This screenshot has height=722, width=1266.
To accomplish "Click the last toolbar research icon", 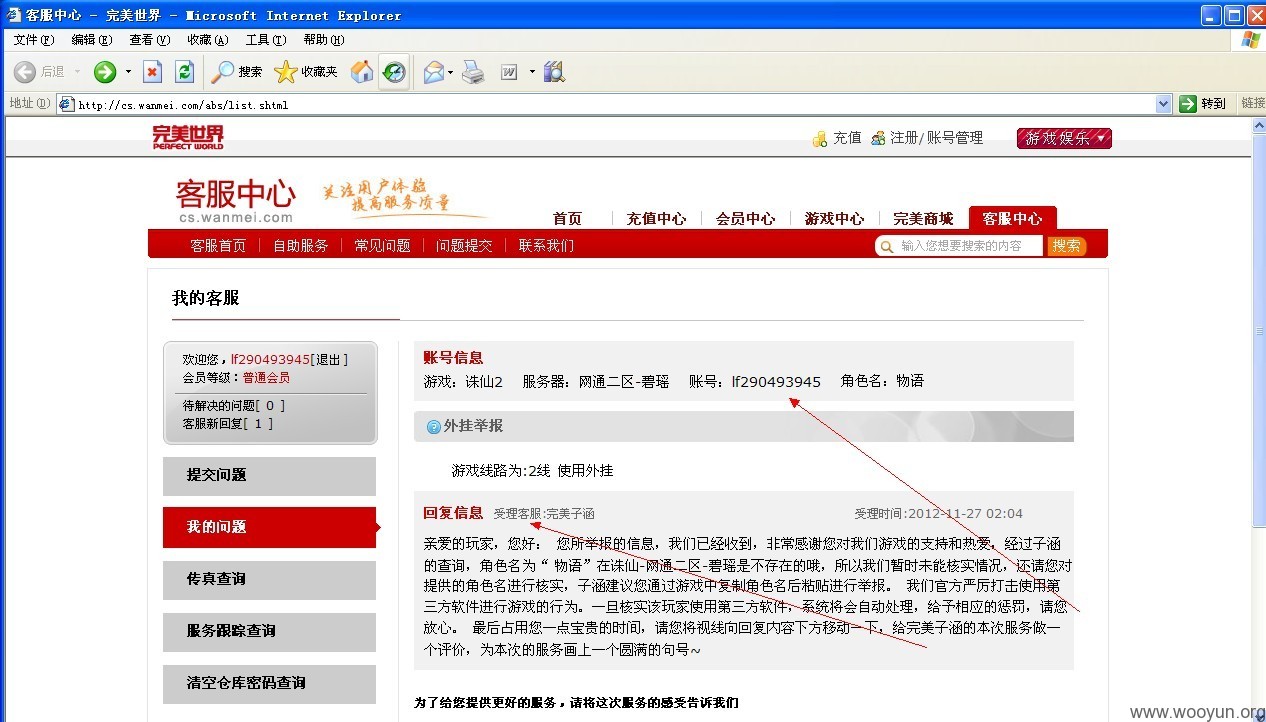I will [554, 72].
